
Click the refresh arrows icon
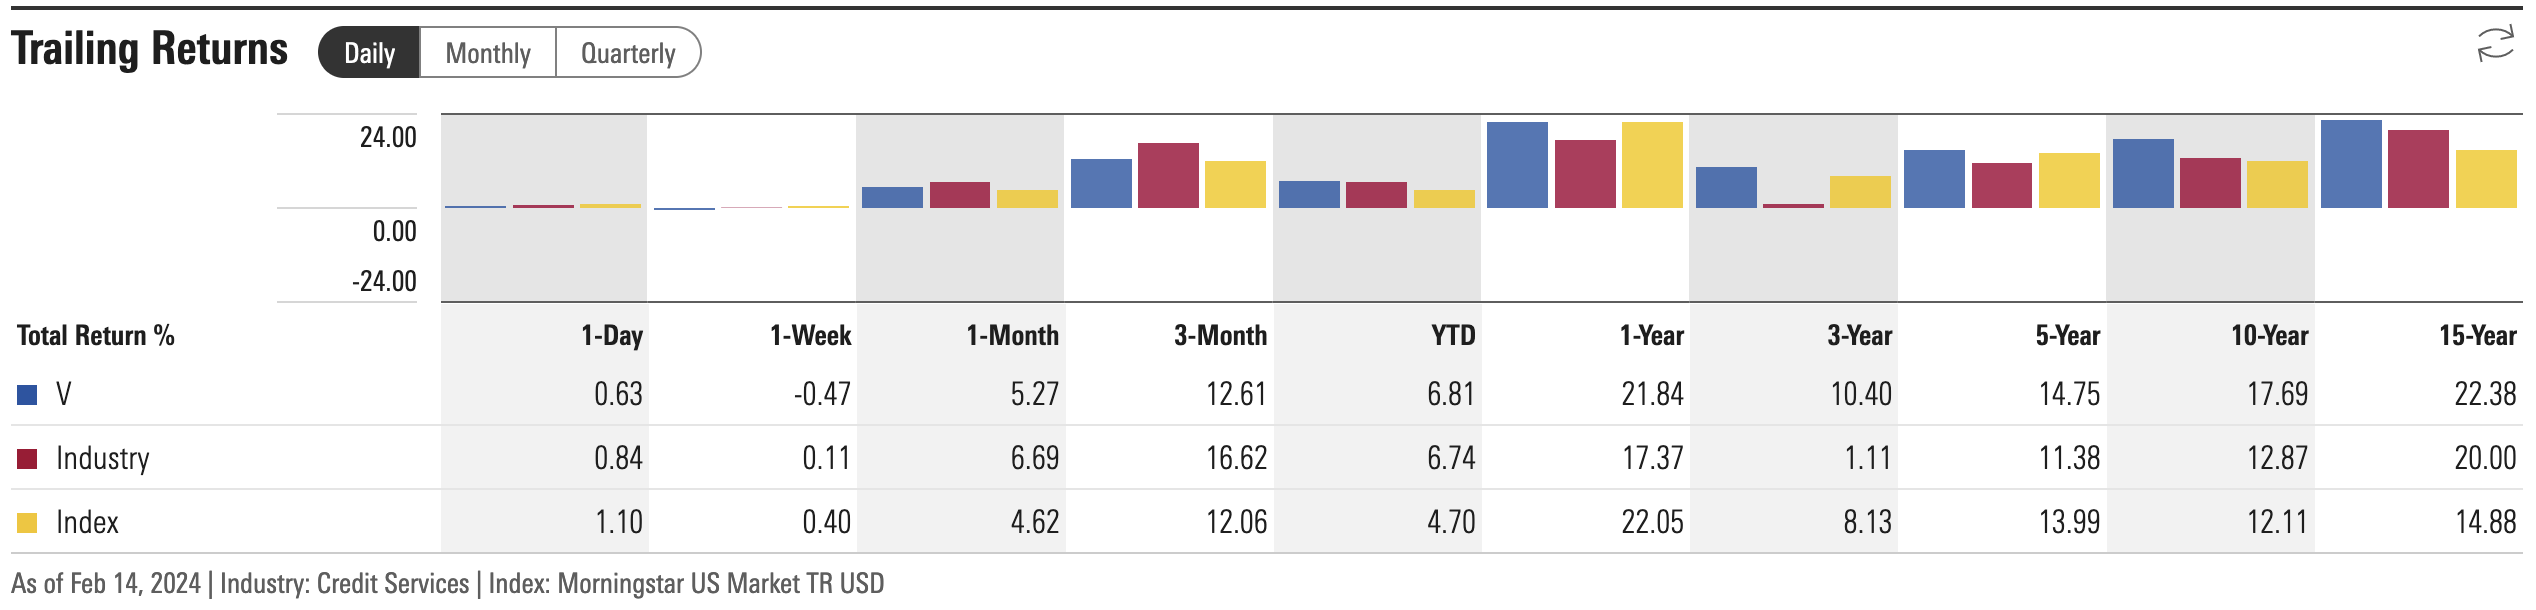[x=2496, y=45]
